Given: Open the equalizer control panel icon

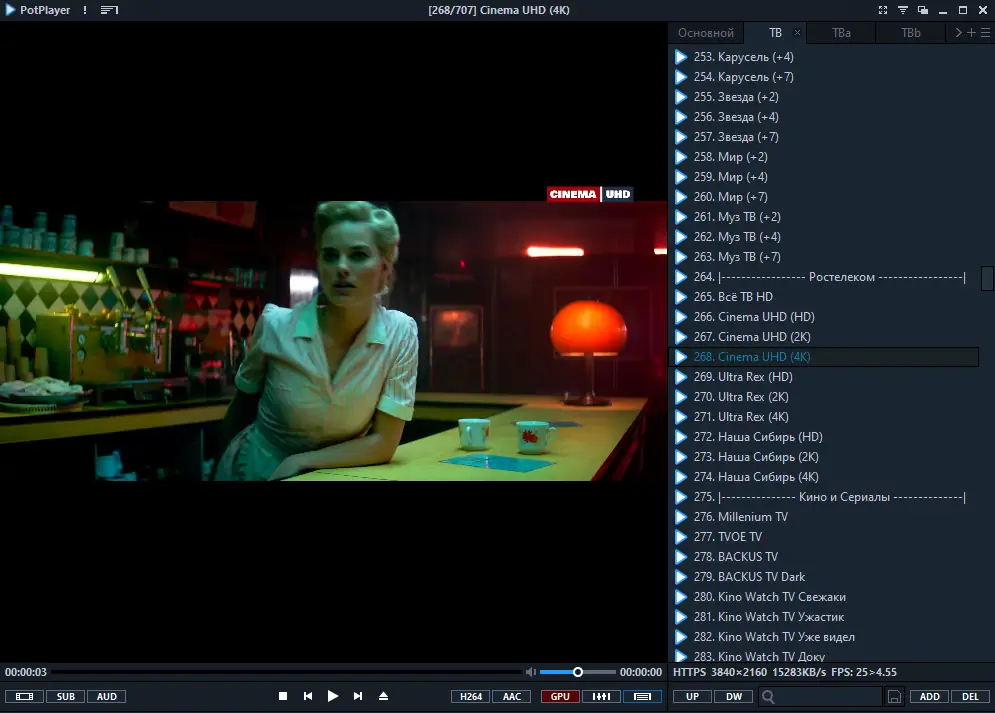Looking at the screenshot, I should (602, 697).
